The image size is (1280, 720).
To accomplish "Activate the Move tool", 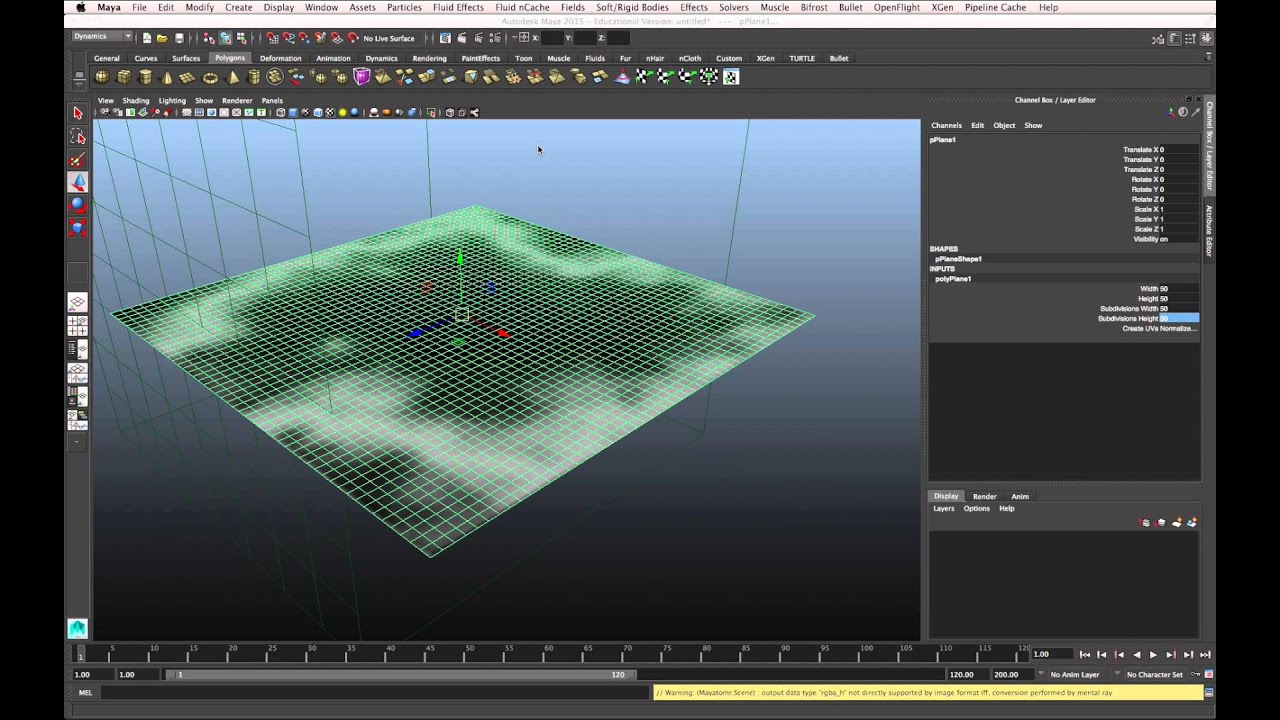I will click(77, 182).
